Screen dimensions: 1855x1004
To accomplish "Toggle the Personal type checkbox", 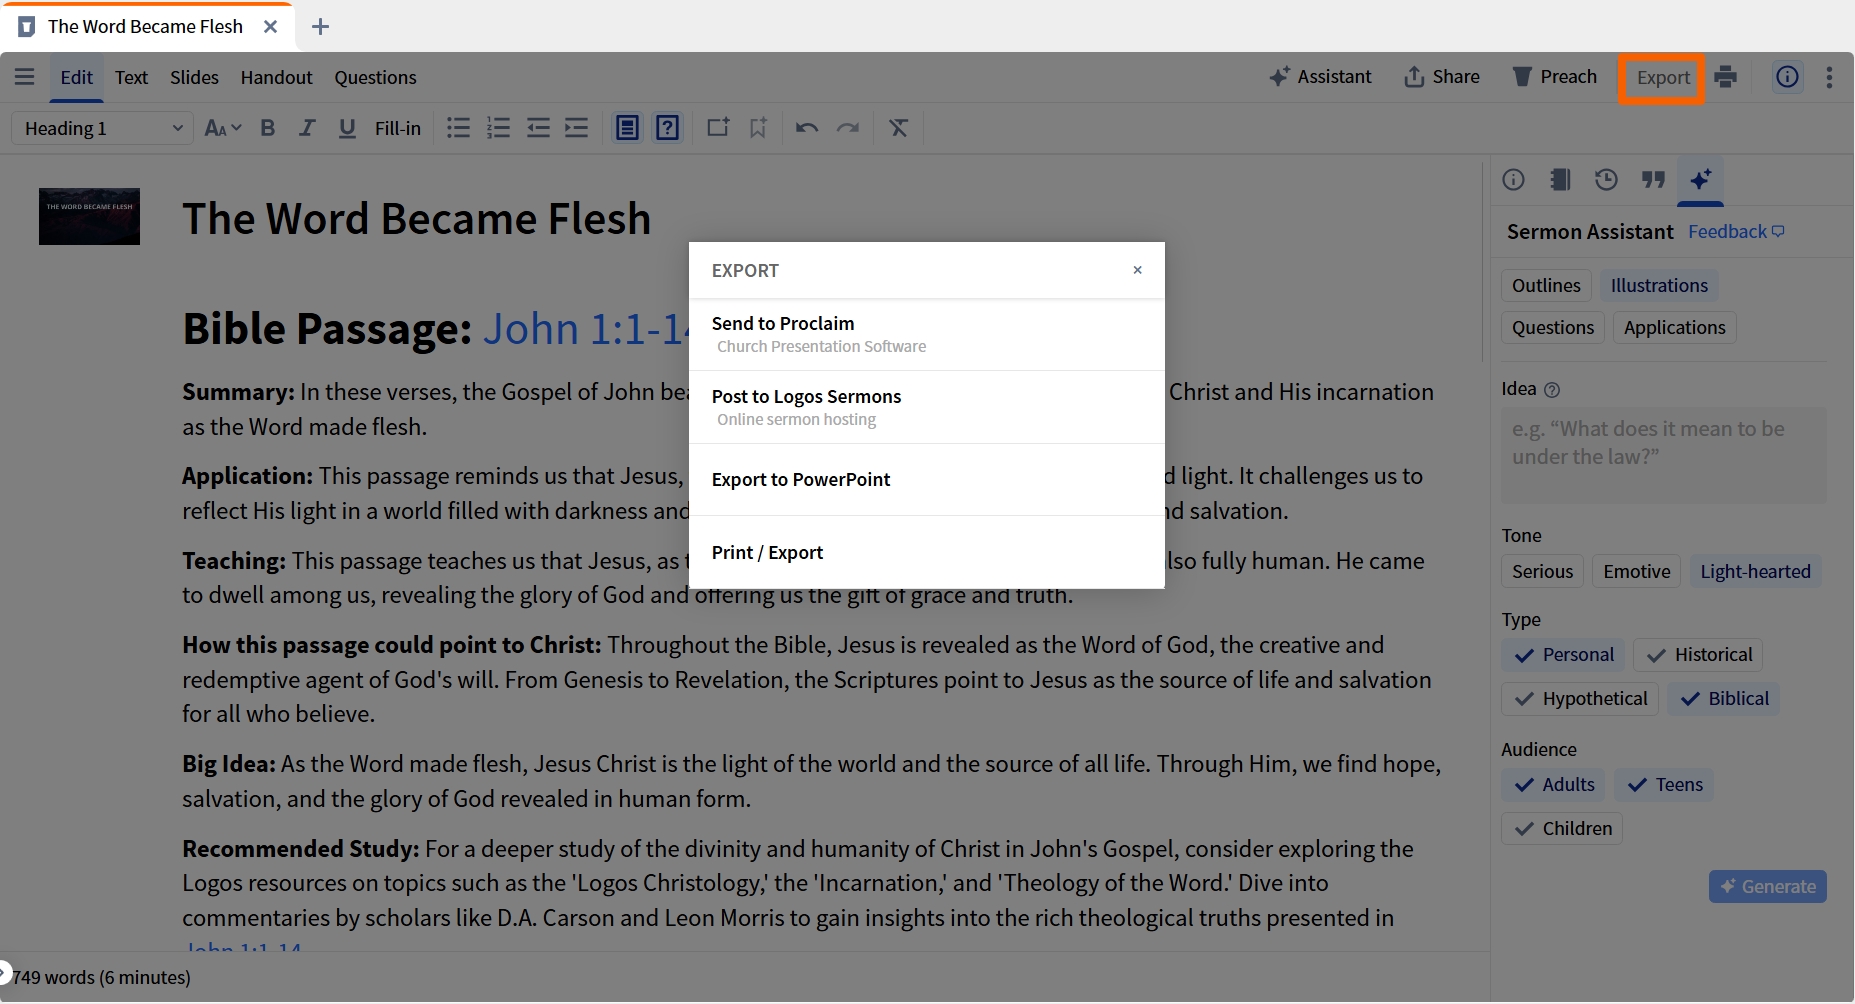I will 1563,655.
